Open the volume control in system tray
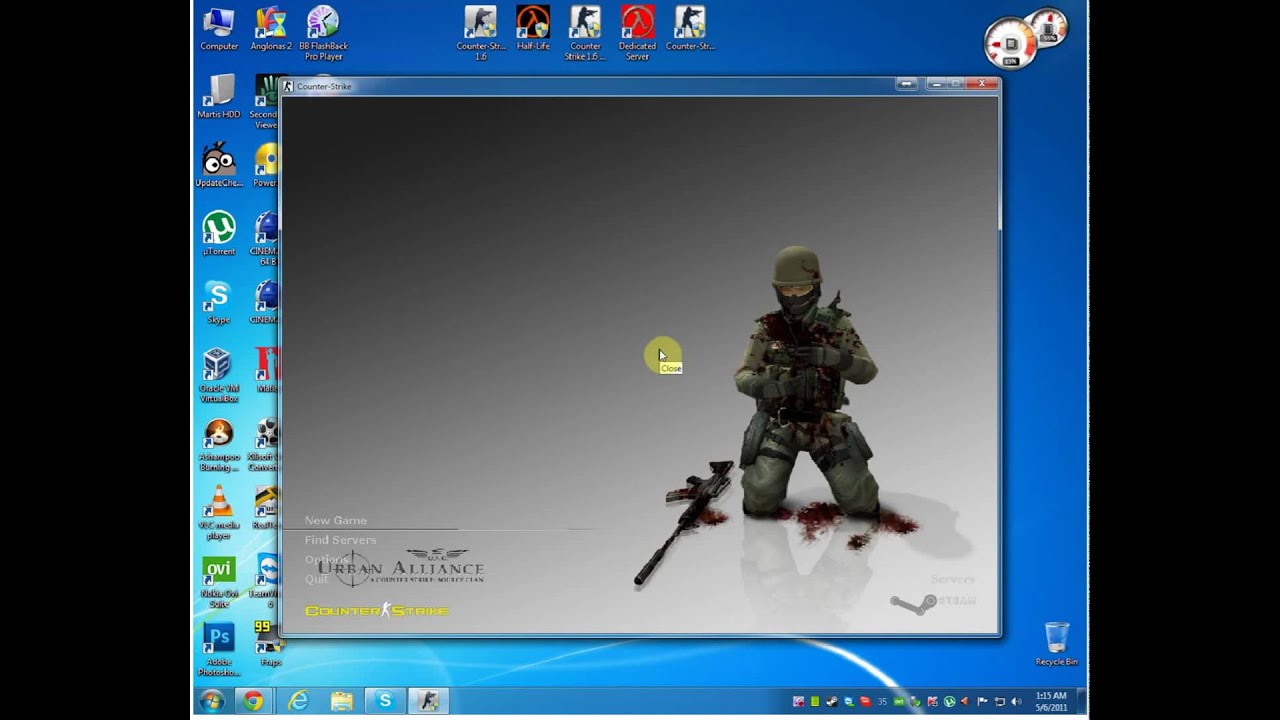This screenshot has height=720, width=1280. tap(1016, 702)
